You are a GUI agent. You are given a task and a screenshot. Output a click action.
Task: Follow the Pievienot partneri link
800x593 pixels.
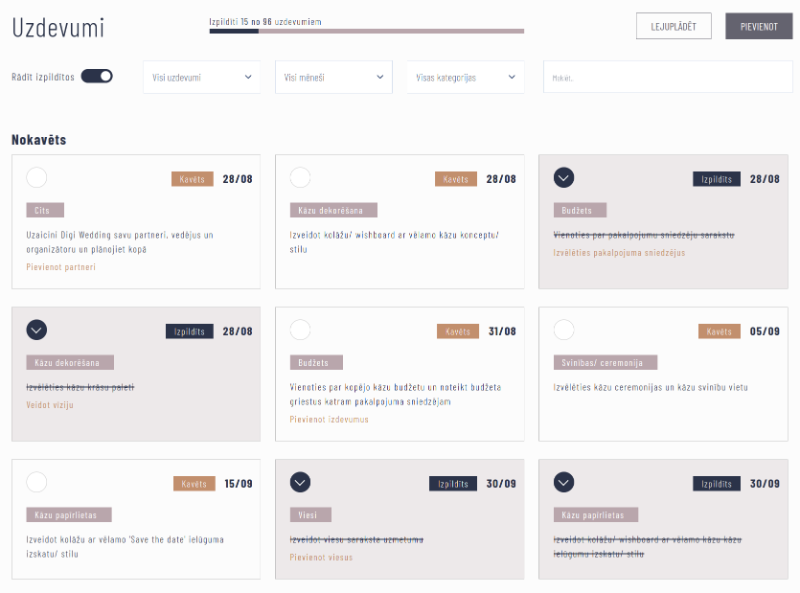61,267
